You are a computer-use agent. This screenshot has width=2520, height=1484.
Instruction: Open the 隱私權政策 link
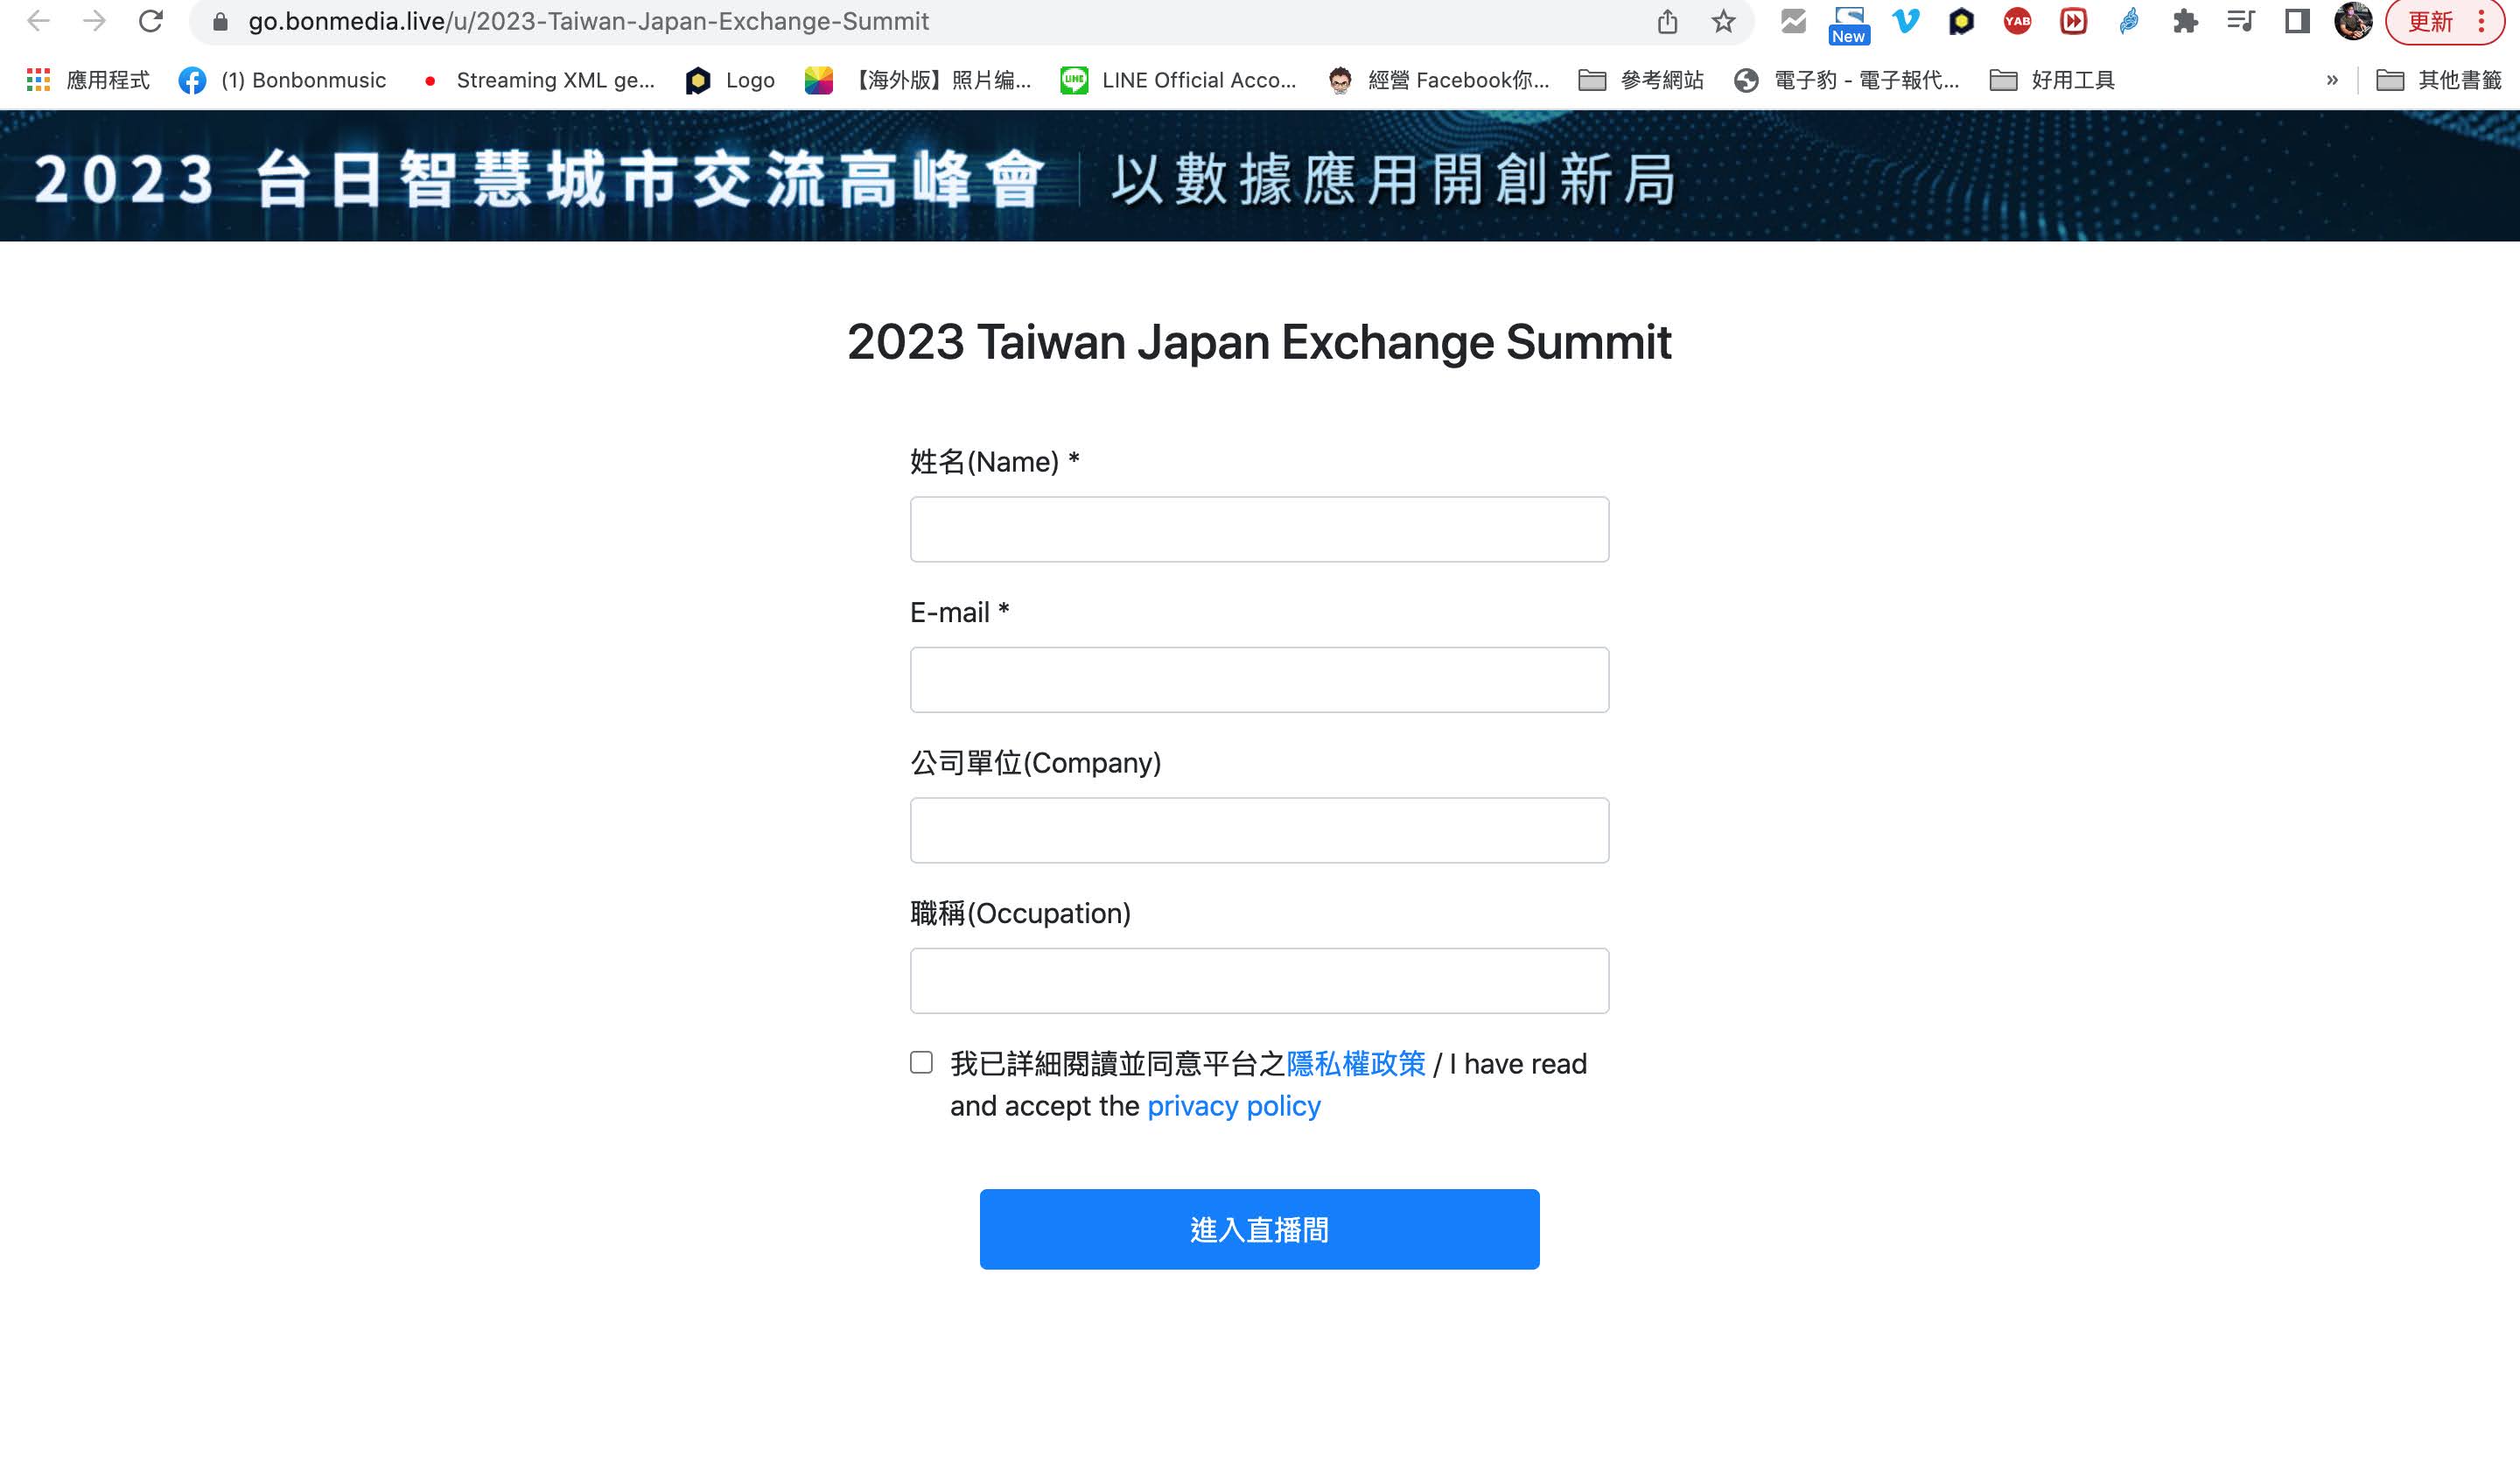(1355, 1063)
